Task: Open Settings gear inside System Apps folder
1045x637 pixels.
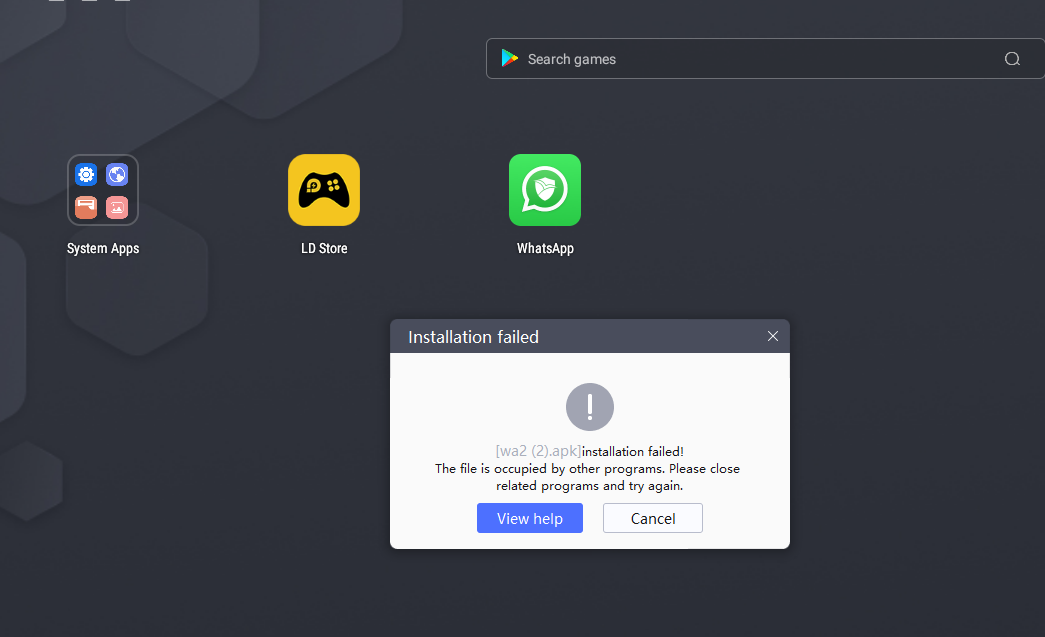Action: [86, 175]
